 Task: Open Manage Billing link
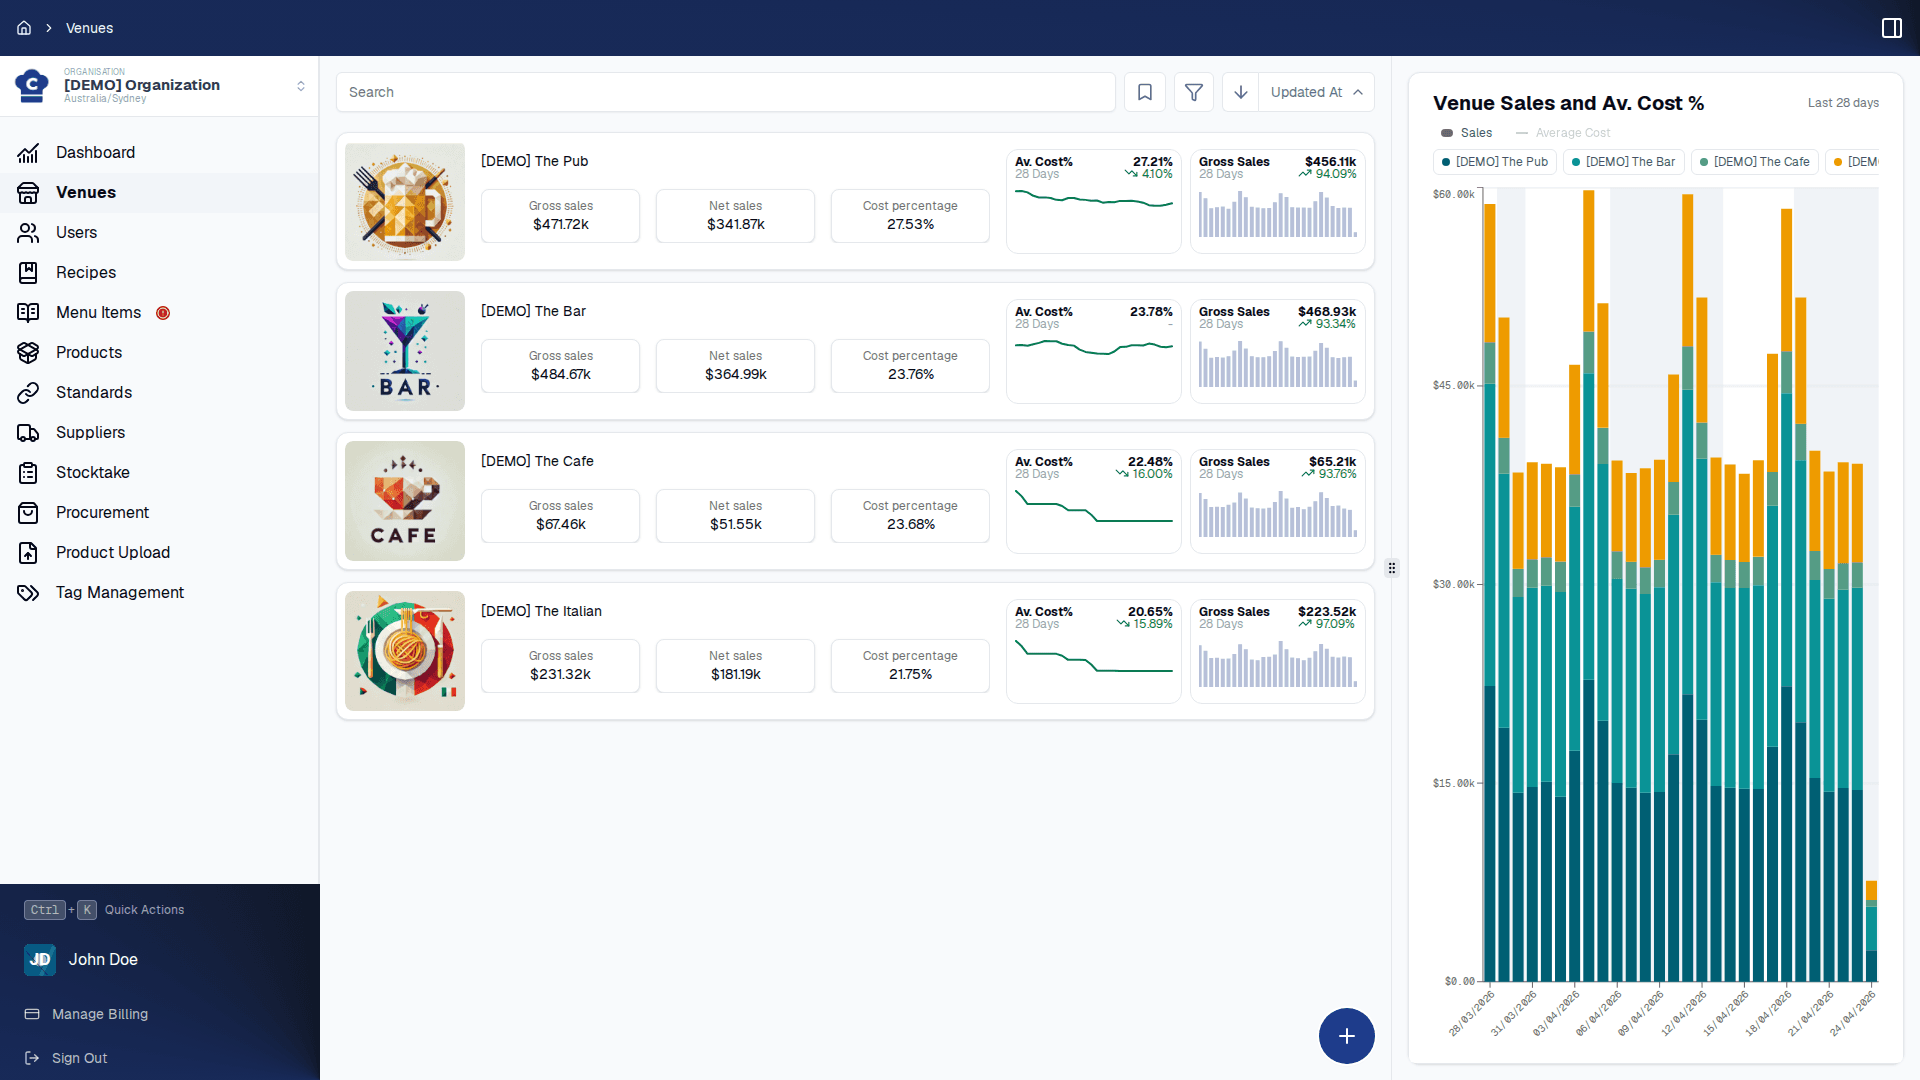pos(100,1014)
